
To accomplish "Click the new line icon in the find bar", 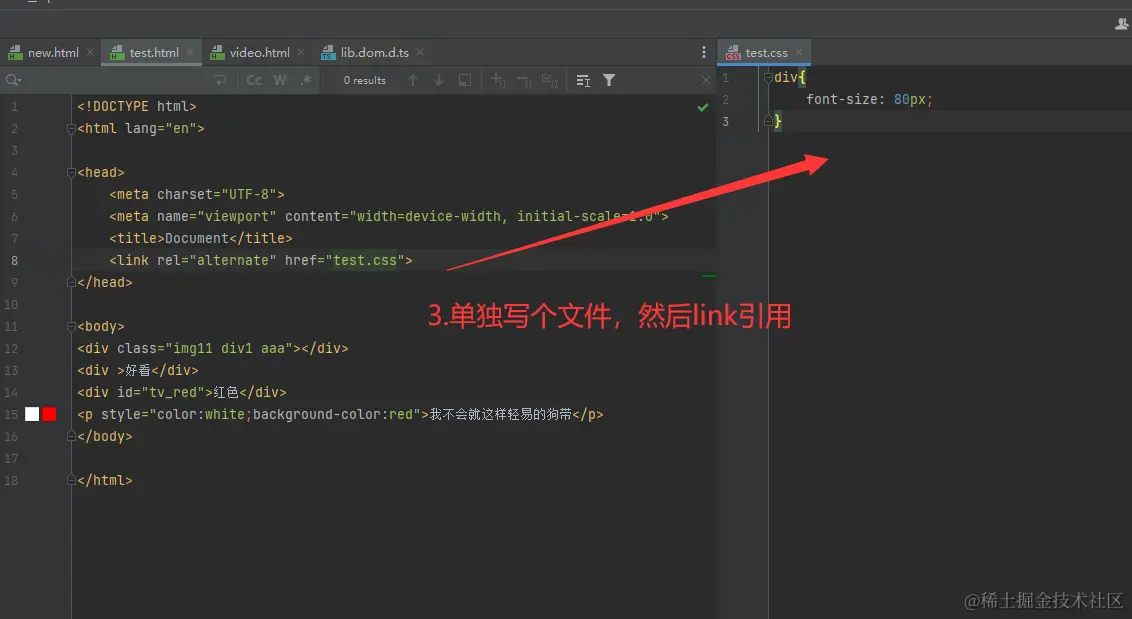I will pyautogui.click(x=221, y=80).
